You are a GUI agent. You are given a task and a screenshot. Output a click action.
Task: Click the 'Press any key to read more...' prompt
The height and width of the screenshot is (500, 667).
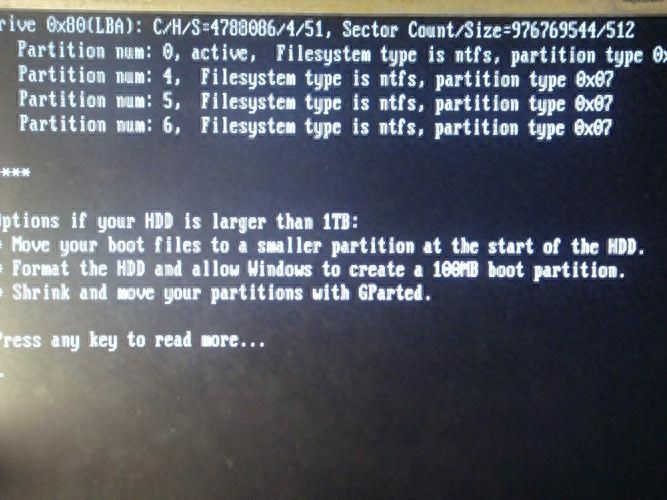[x=132, y=340]
